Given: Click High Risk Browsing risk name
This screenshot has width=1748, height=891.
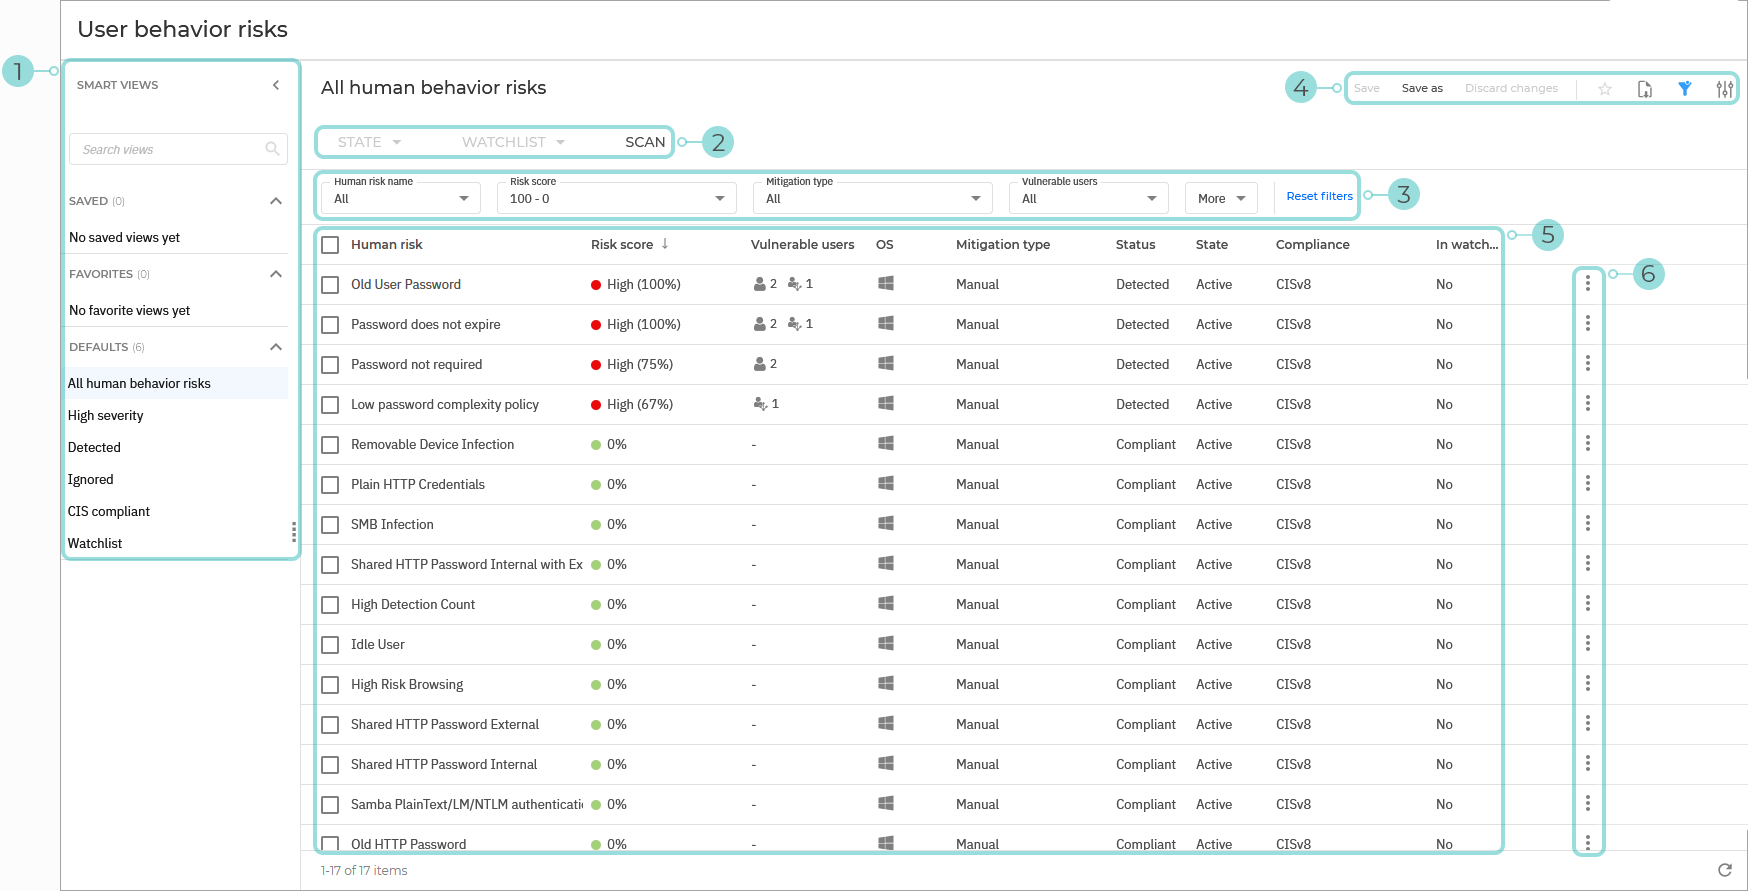Looking at the screenshot, I should [x=407, y=684].
